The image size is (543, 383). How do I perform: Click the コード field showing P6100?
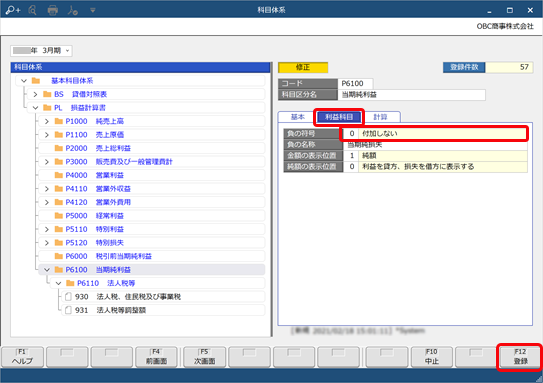coord(355,83)
